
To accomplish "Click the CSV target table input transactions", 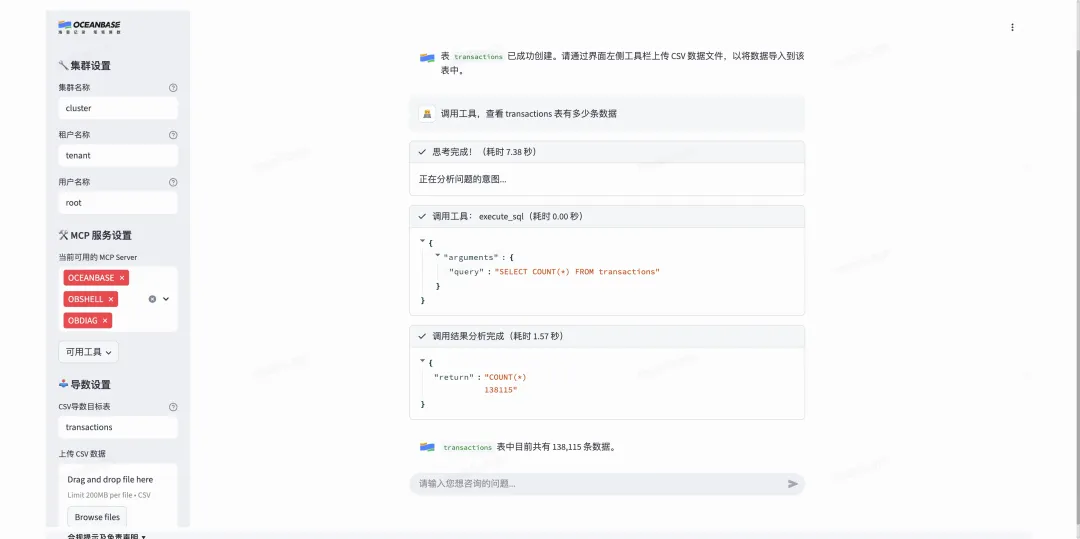I will (x=118, y=427).
